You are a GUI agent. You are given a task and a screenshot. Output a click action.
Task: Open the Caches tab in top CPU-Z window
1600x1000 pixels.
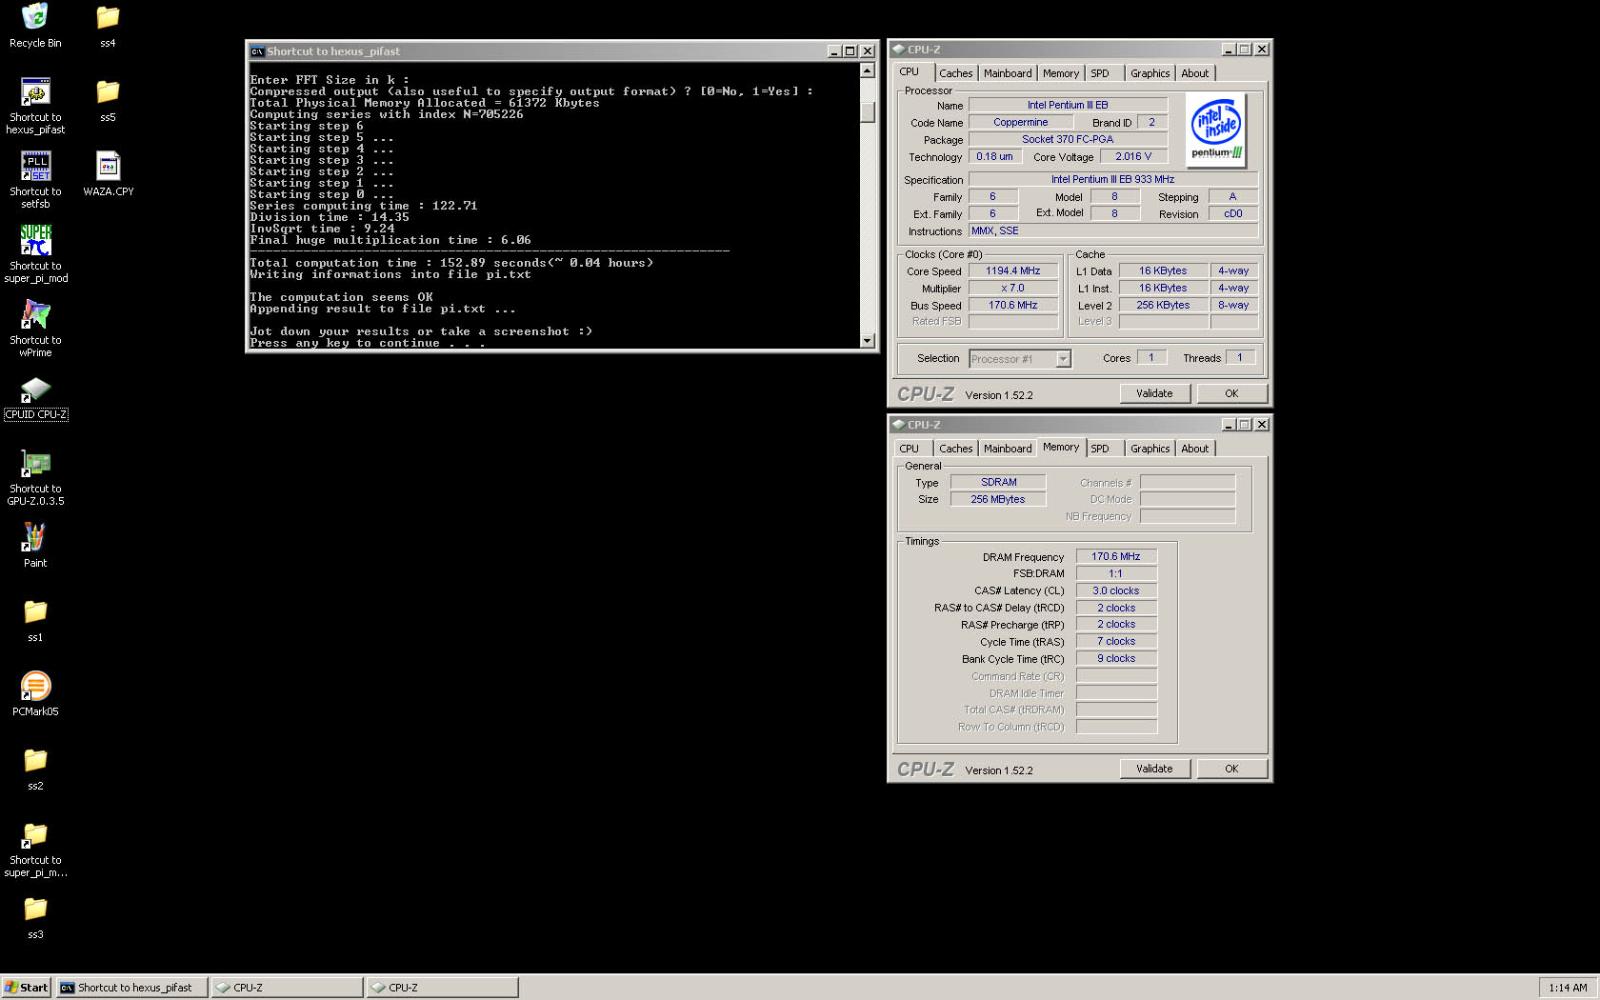tap(955, 73)
